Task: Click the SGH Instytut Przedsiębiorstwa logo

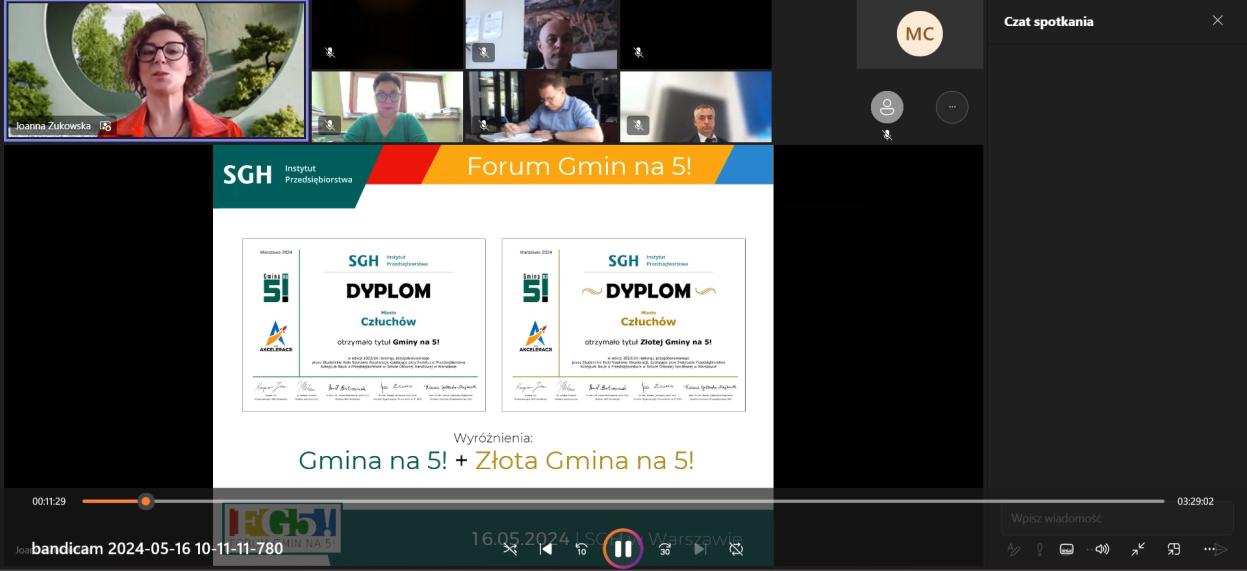Action: click(287, 174)
